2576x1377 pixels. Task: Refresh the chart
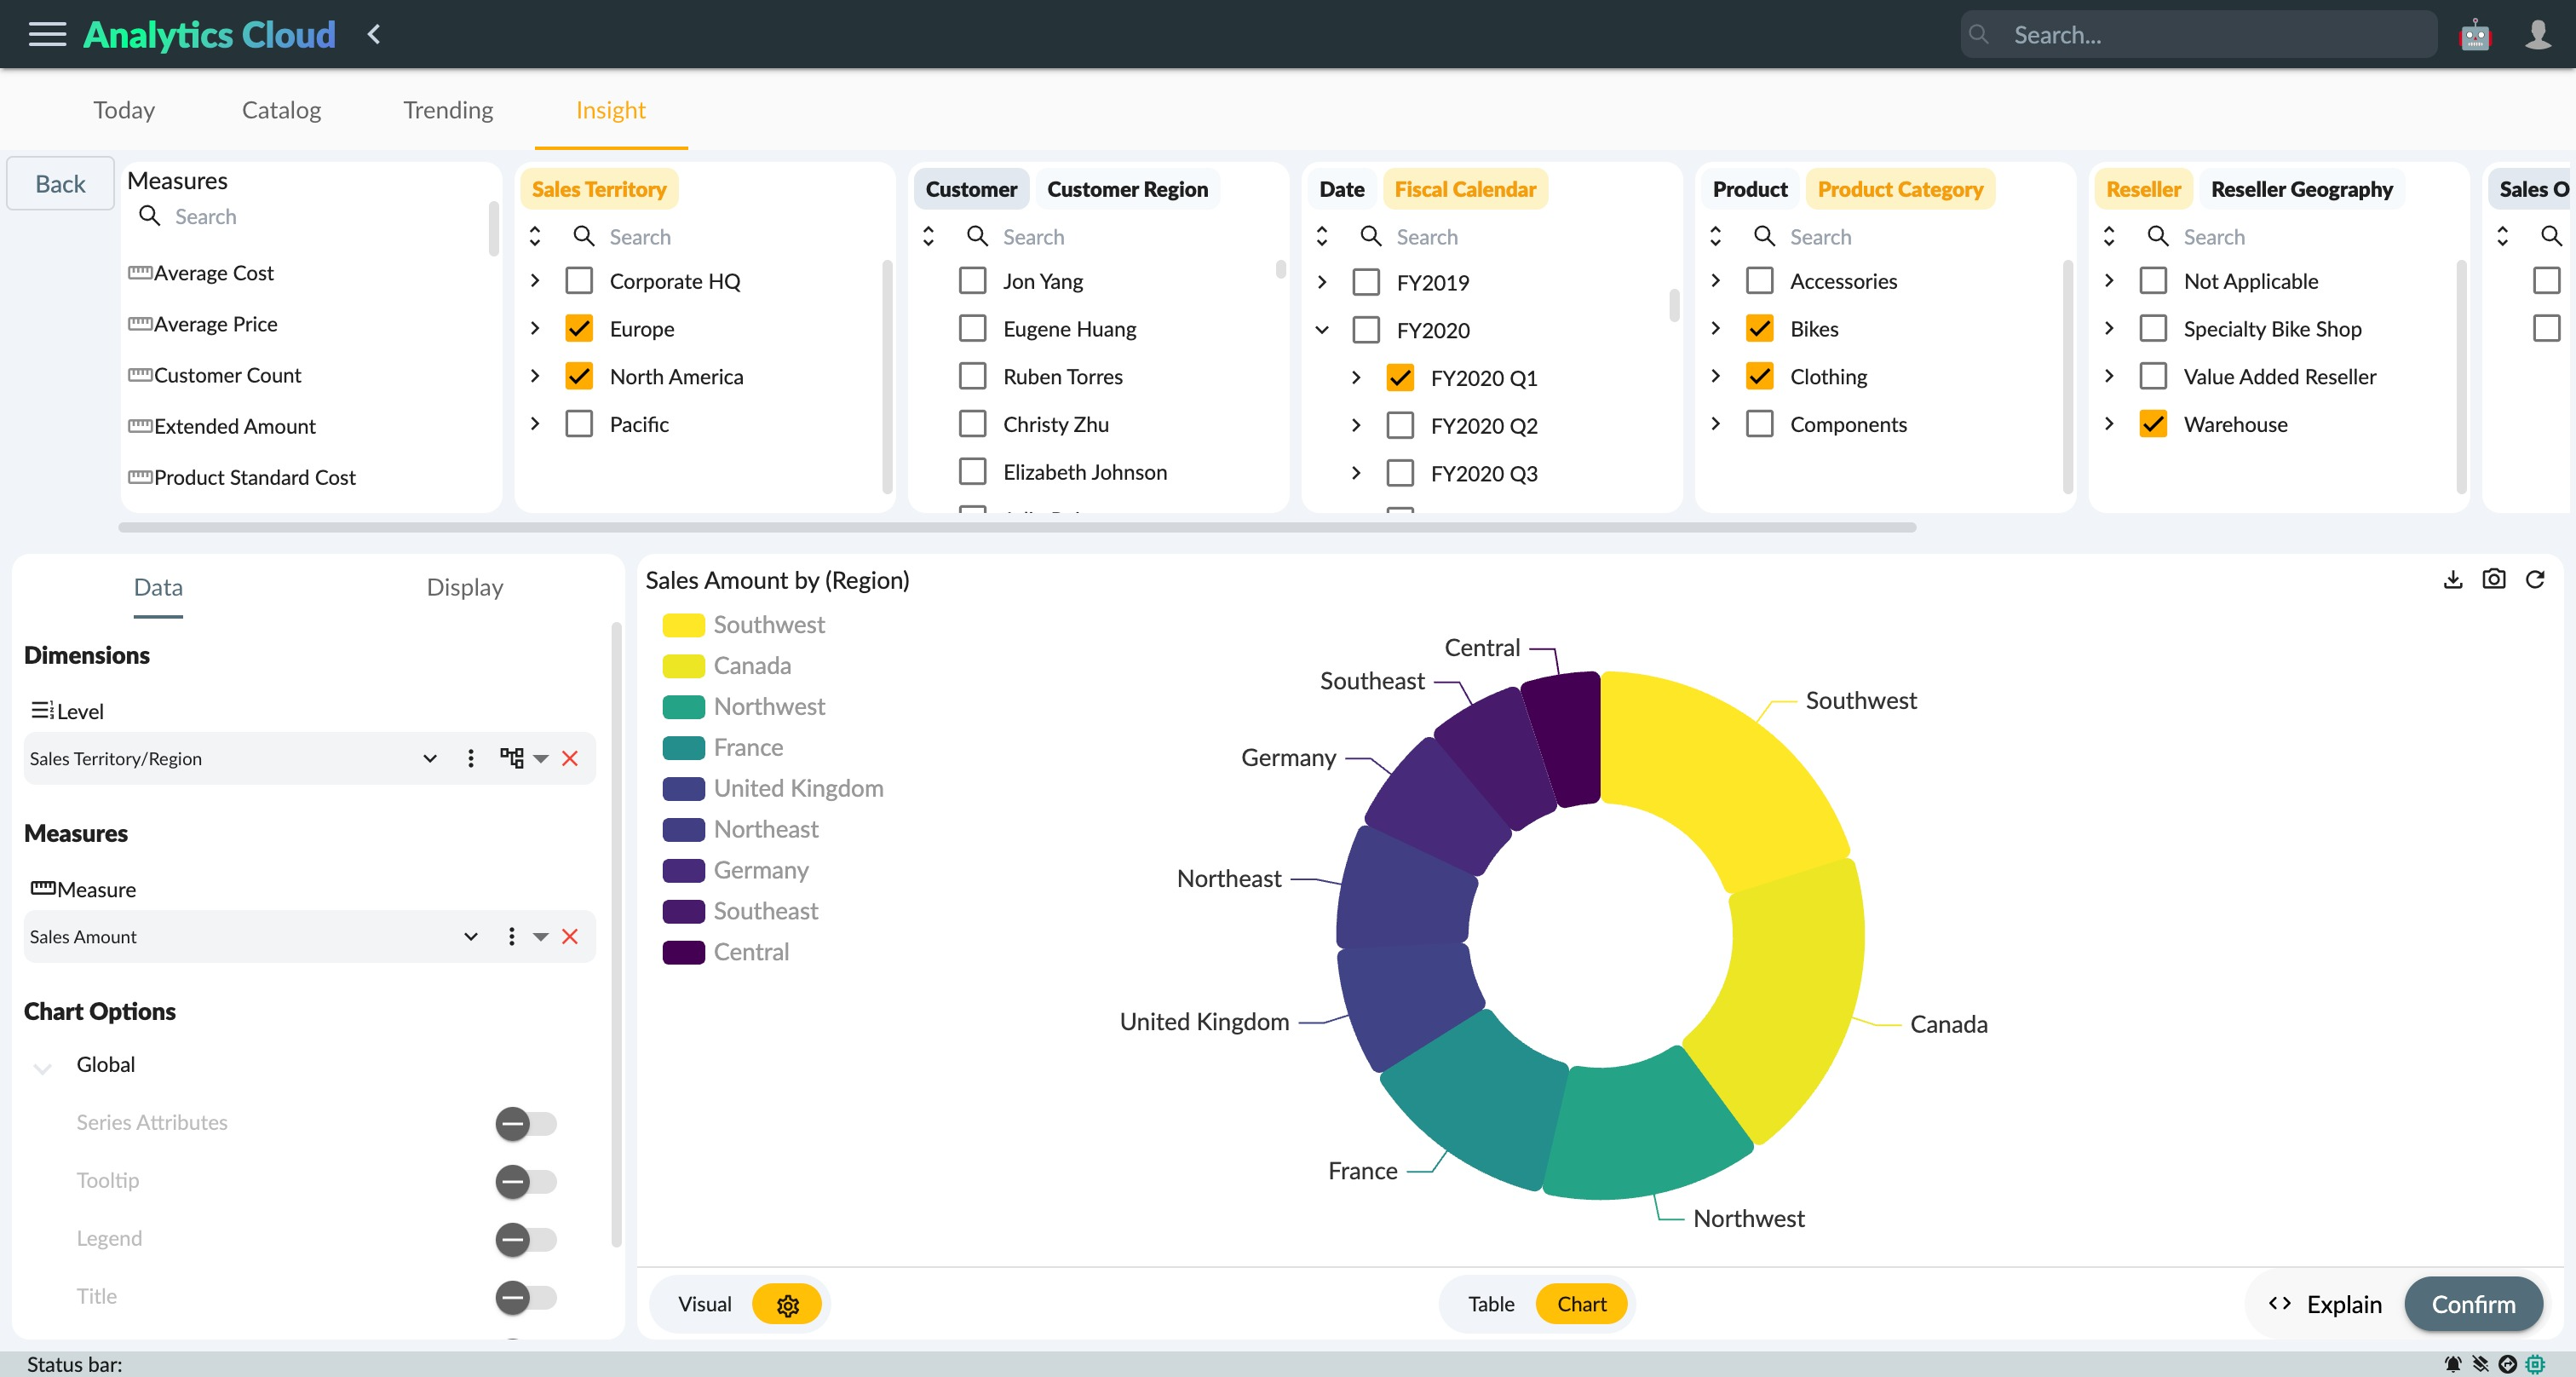point(2535,579)
